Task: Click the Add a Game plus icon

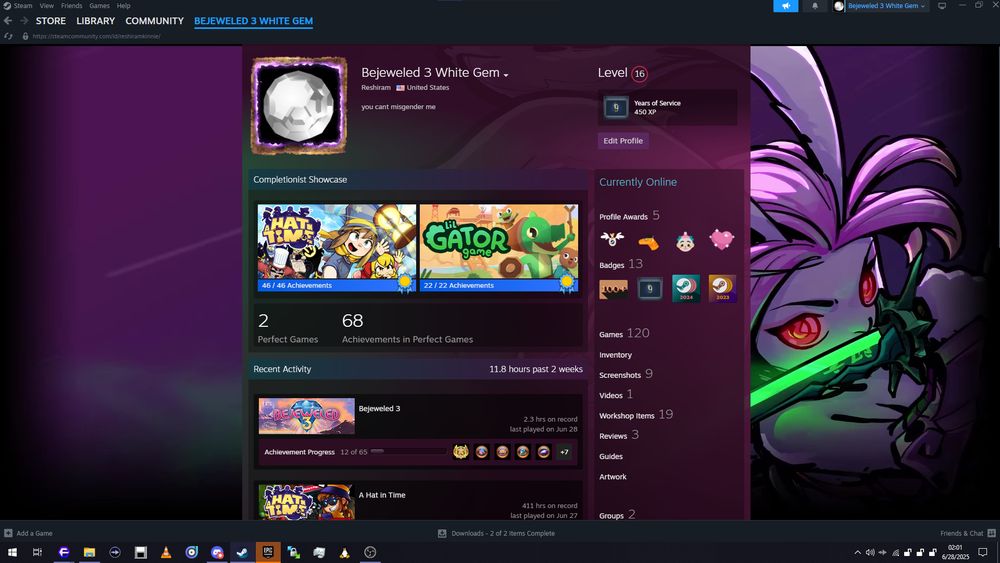Action: pos(8,533)
